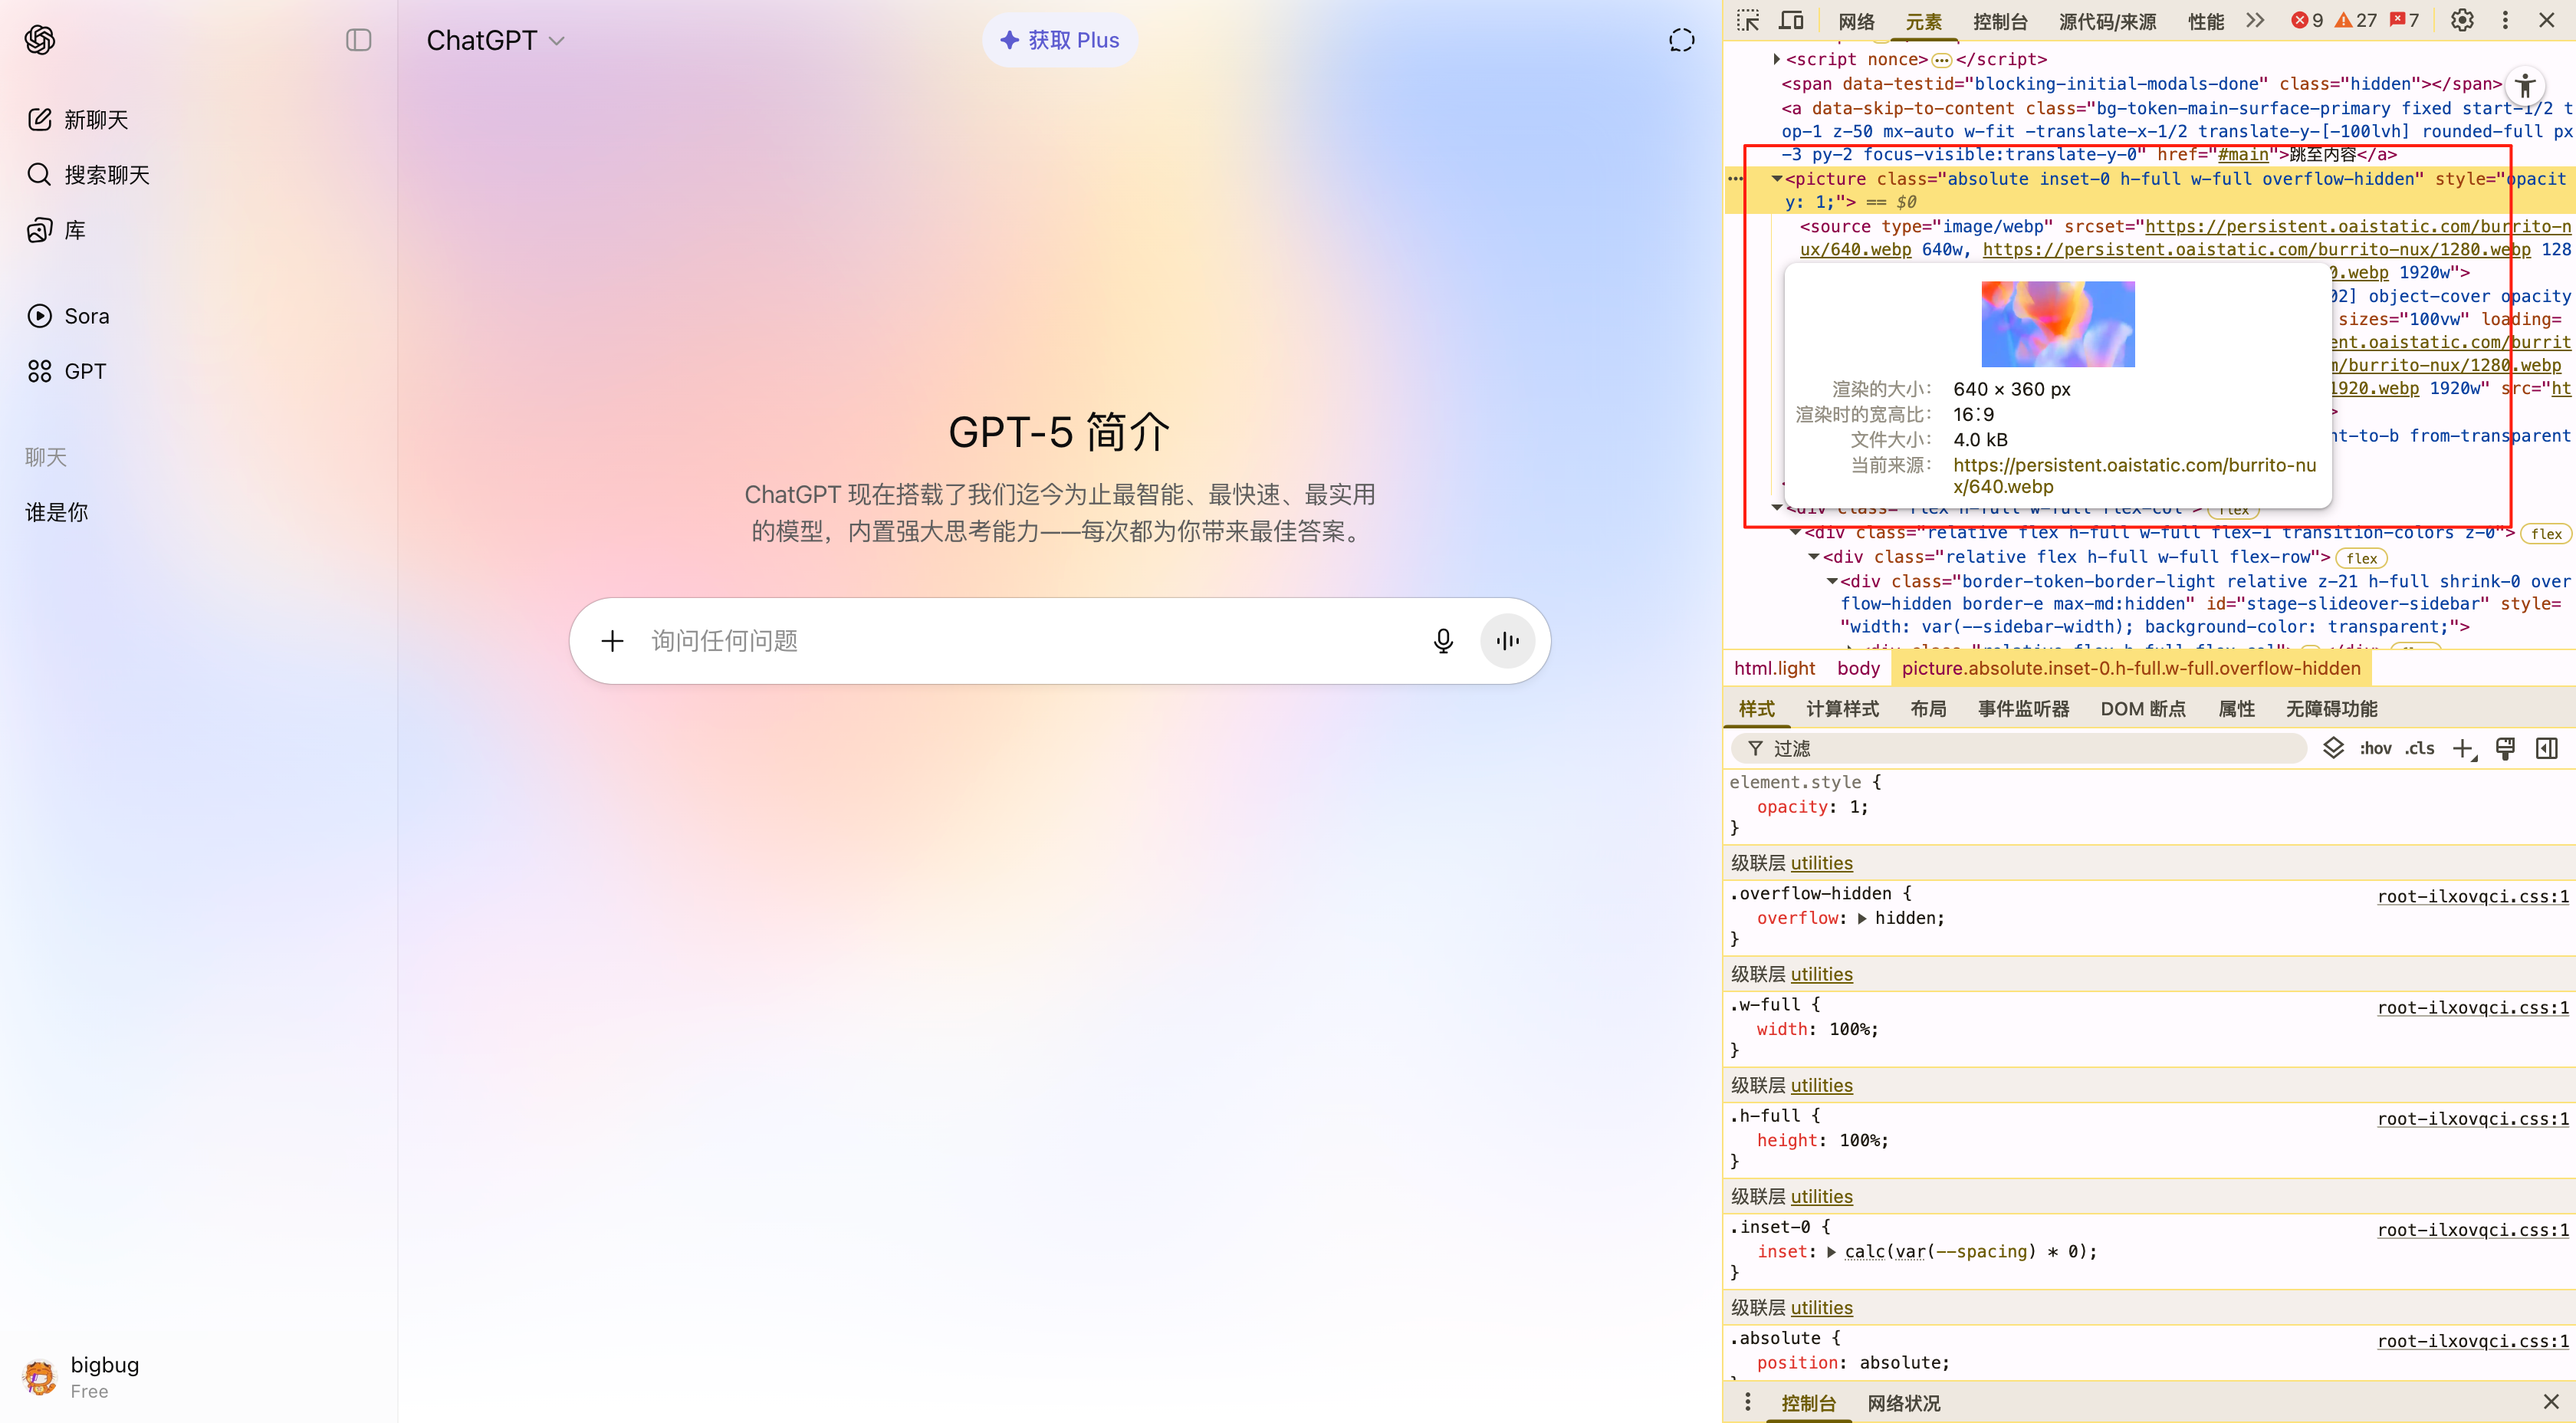
Task: Switch to the 计算样式 tab
Action: click(x=1842, y=708)
